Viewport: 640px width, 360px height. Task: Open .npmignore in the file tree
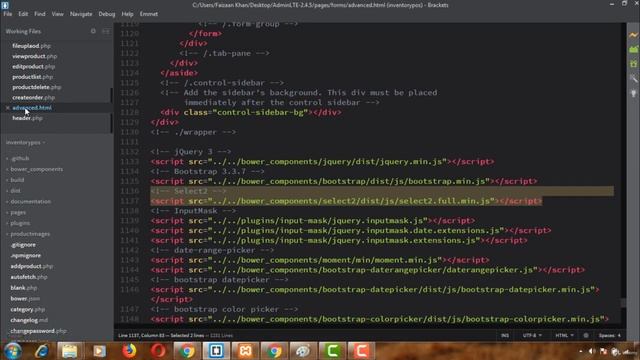26,256
